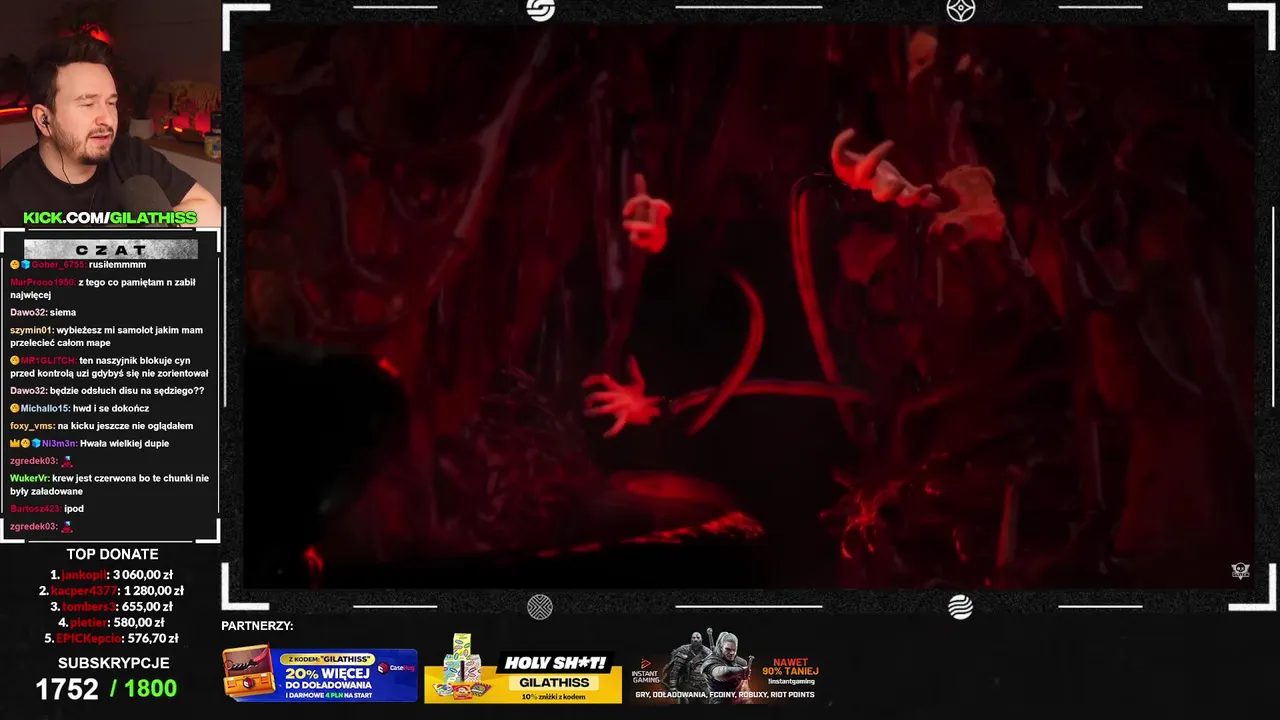Screen dimensions: 1280x720
Task: Click the PARTNERZY label
Action: pyautogui.click(x=257, y=626)
